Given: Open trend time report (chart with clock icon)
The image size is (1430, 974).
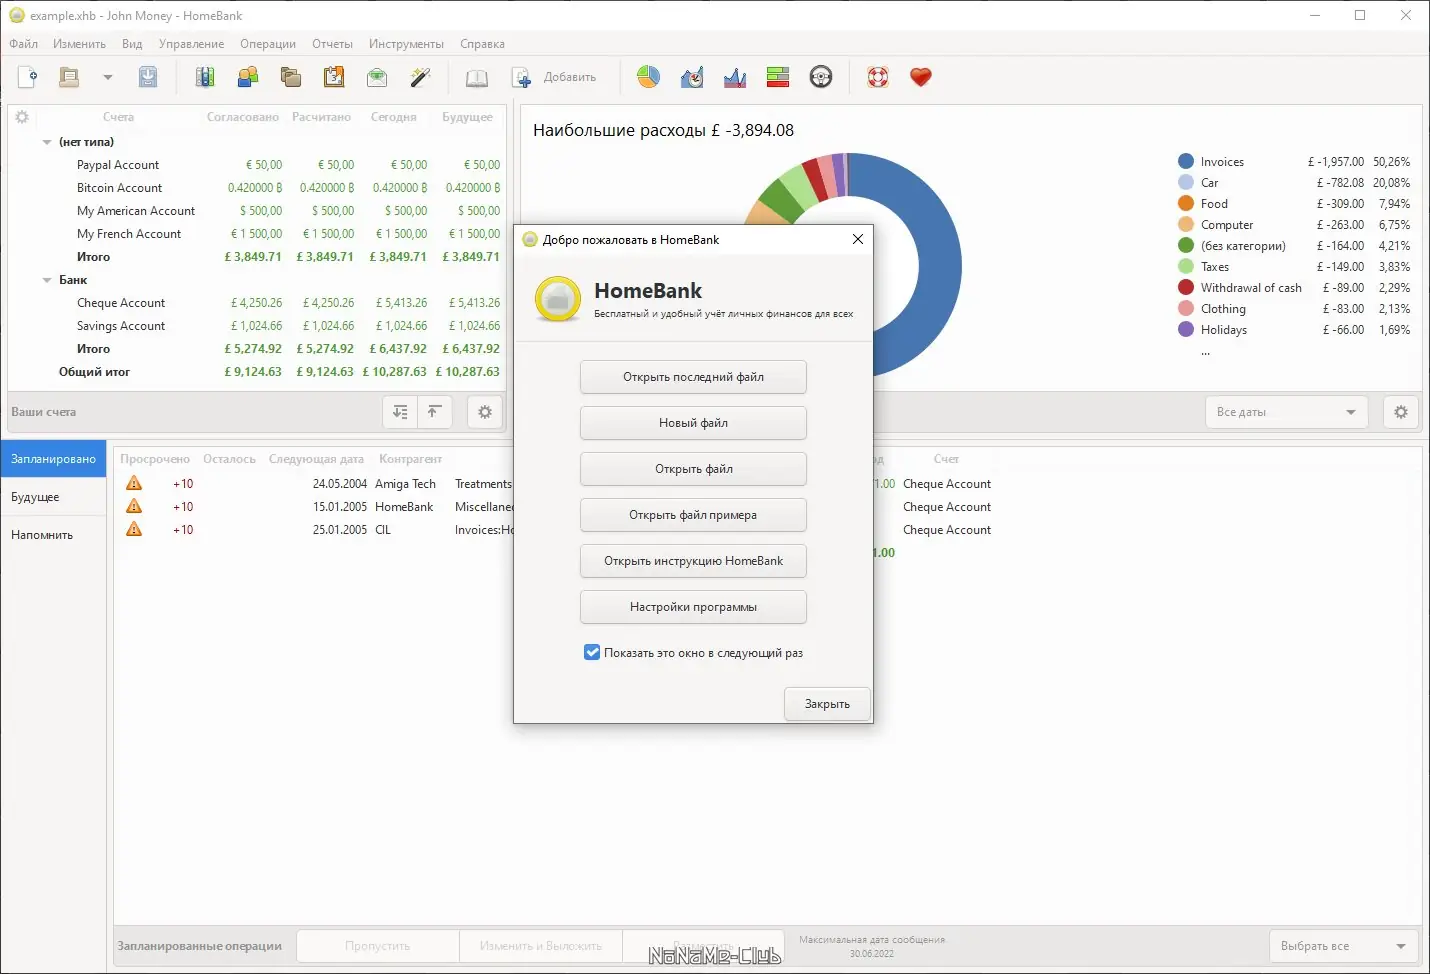Looking at the screenshot, I should [692, 77].
